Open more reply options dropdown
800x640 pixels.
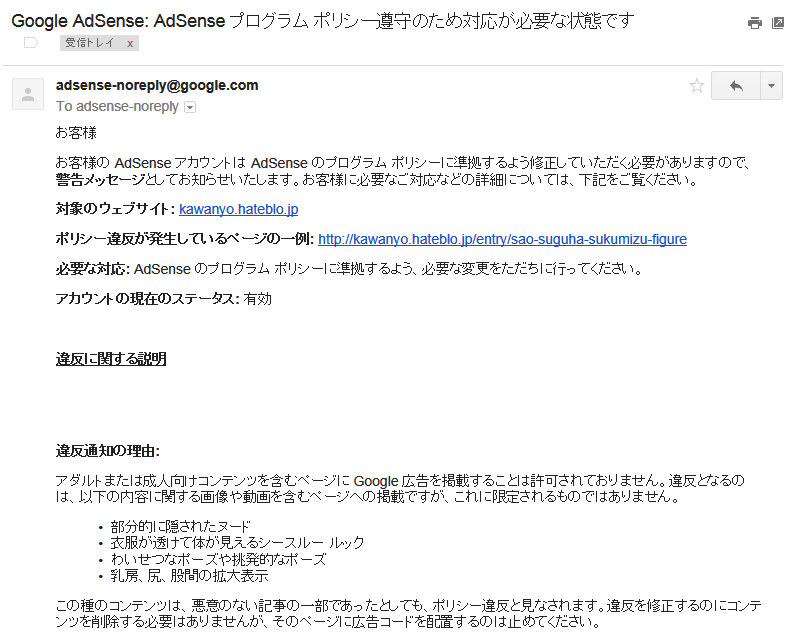click(771, 86)
